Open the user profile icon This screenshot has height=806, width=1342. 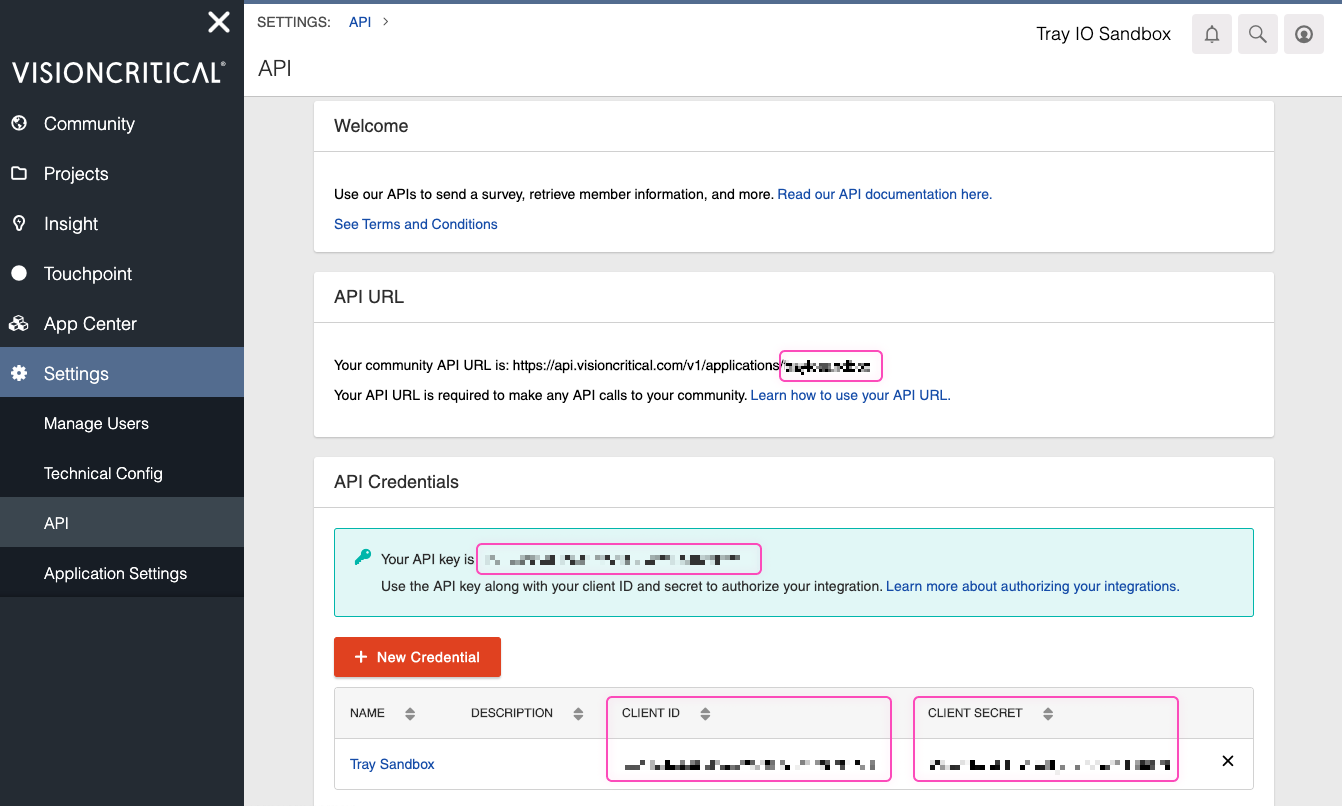[x=1303, y=34]
